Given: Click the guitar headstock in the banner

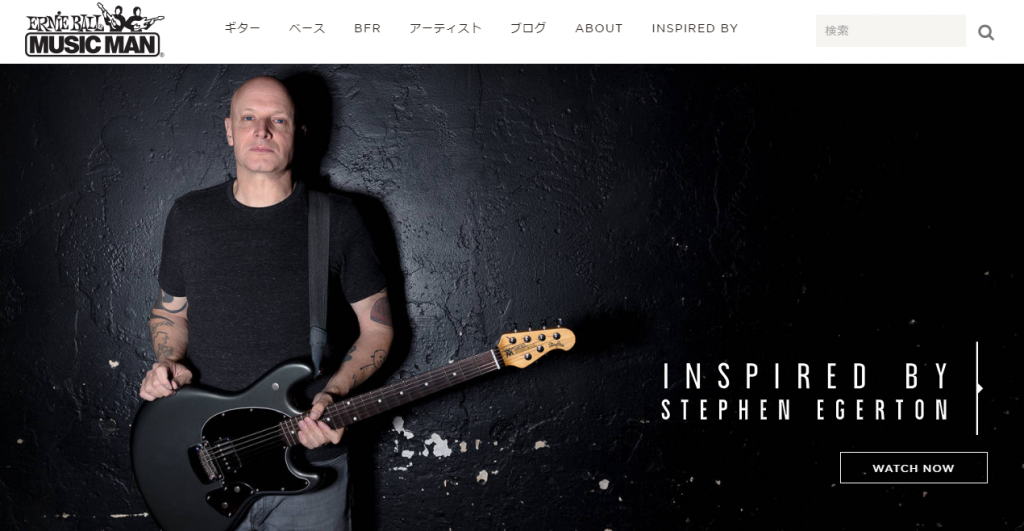Looking at the screenshot, I should point(537,346).
